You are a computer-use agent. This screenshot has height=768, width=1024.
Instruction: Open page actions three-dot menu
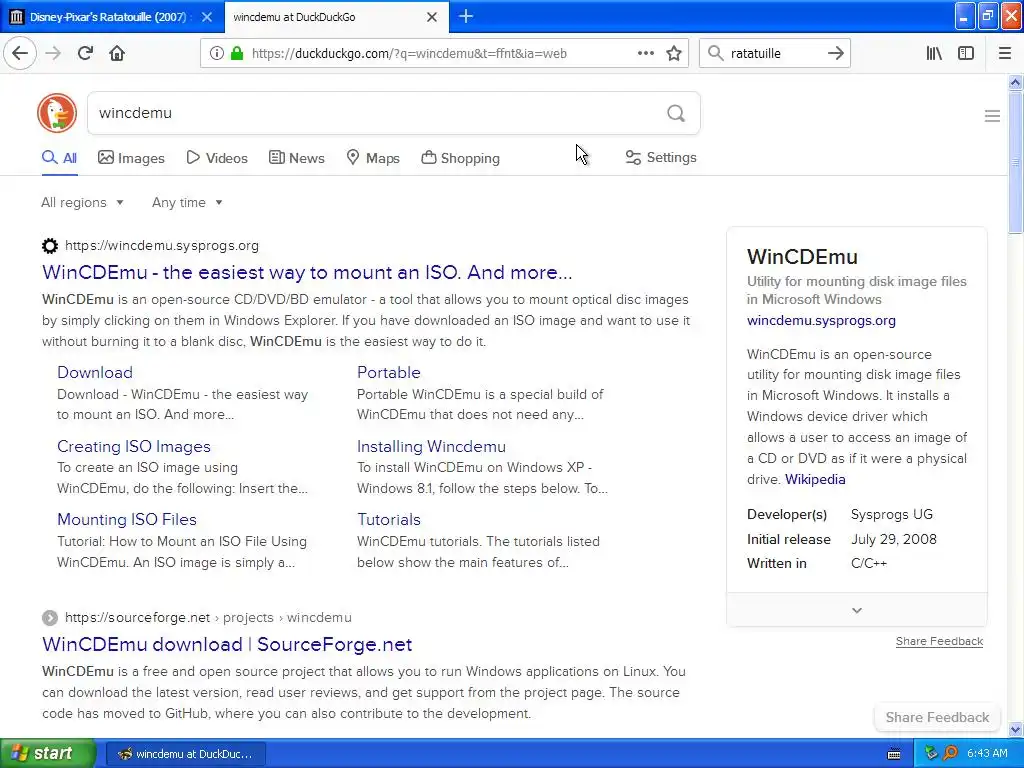(x=645, y=53)
